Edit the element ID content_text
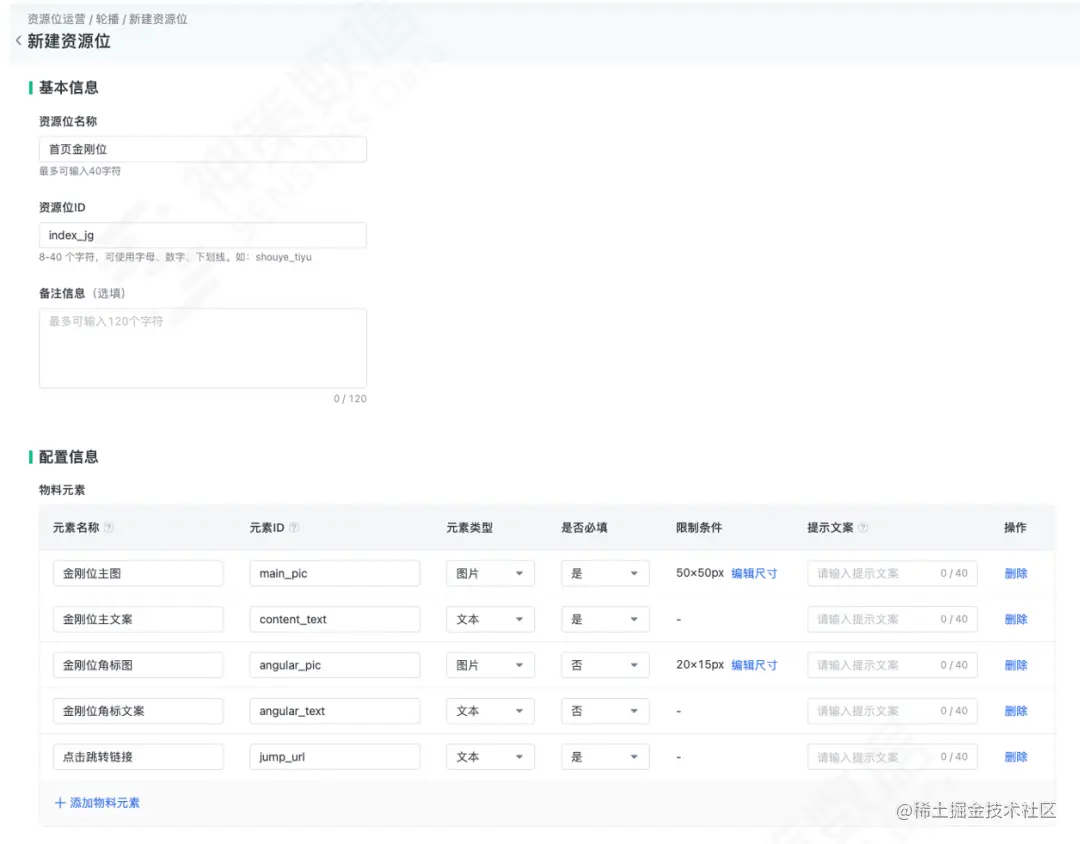Screen dimensions: 1080x844 tap(335, 619)
